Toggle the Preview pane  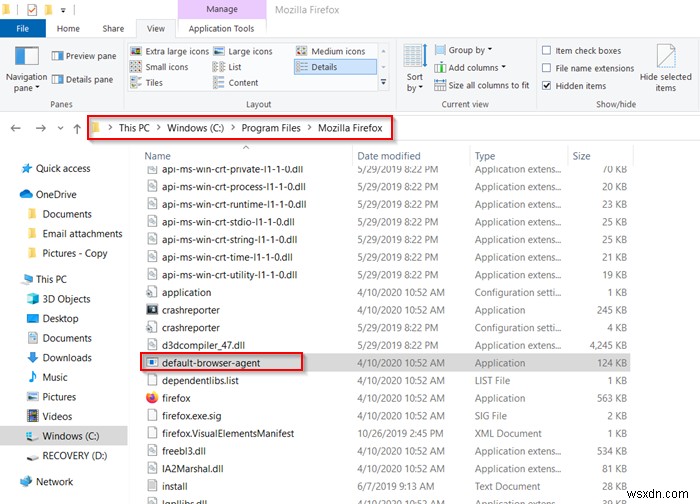[84, 56]
